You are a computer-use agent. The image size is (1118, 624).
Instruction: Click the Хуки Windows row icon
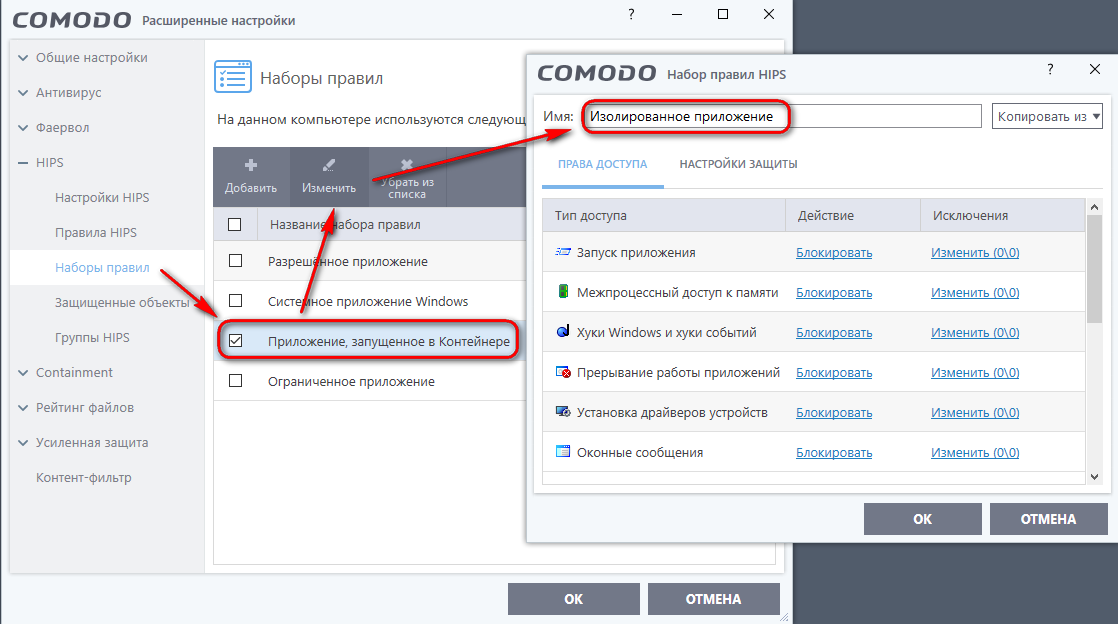(x=563, y=332)
